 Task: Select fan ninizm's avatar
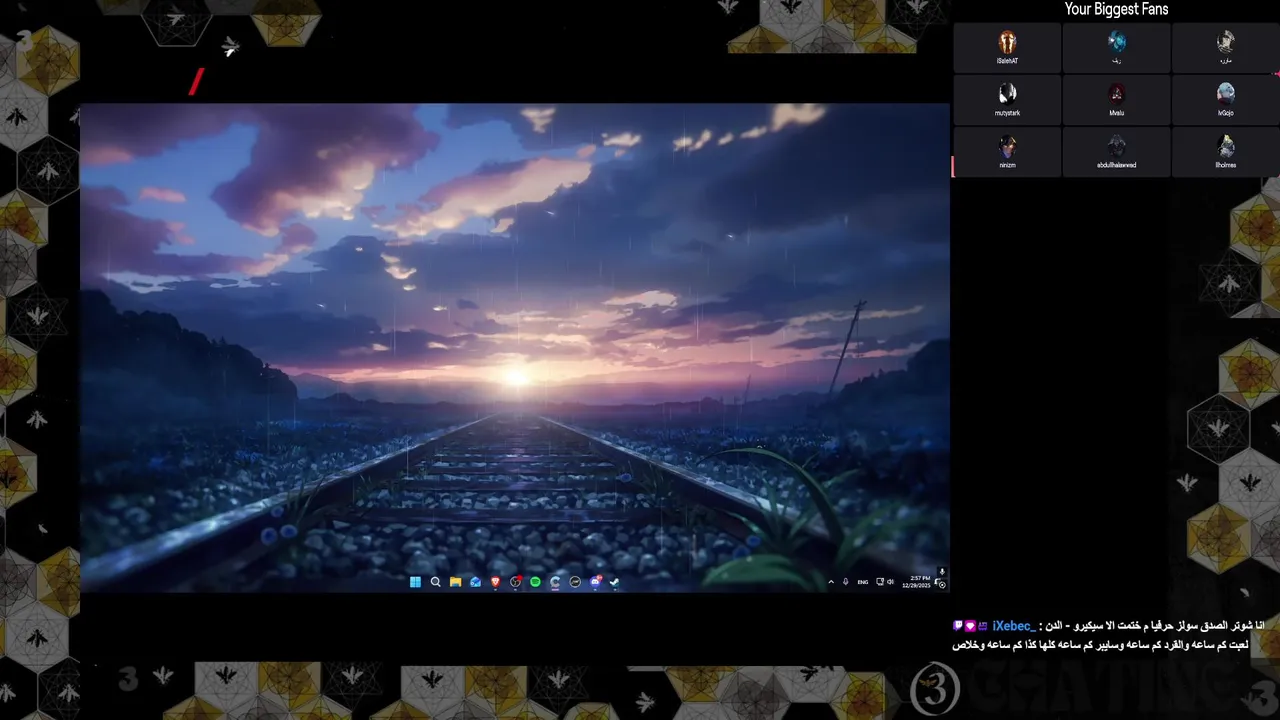pyautogui.click(x=1007, y=146)
